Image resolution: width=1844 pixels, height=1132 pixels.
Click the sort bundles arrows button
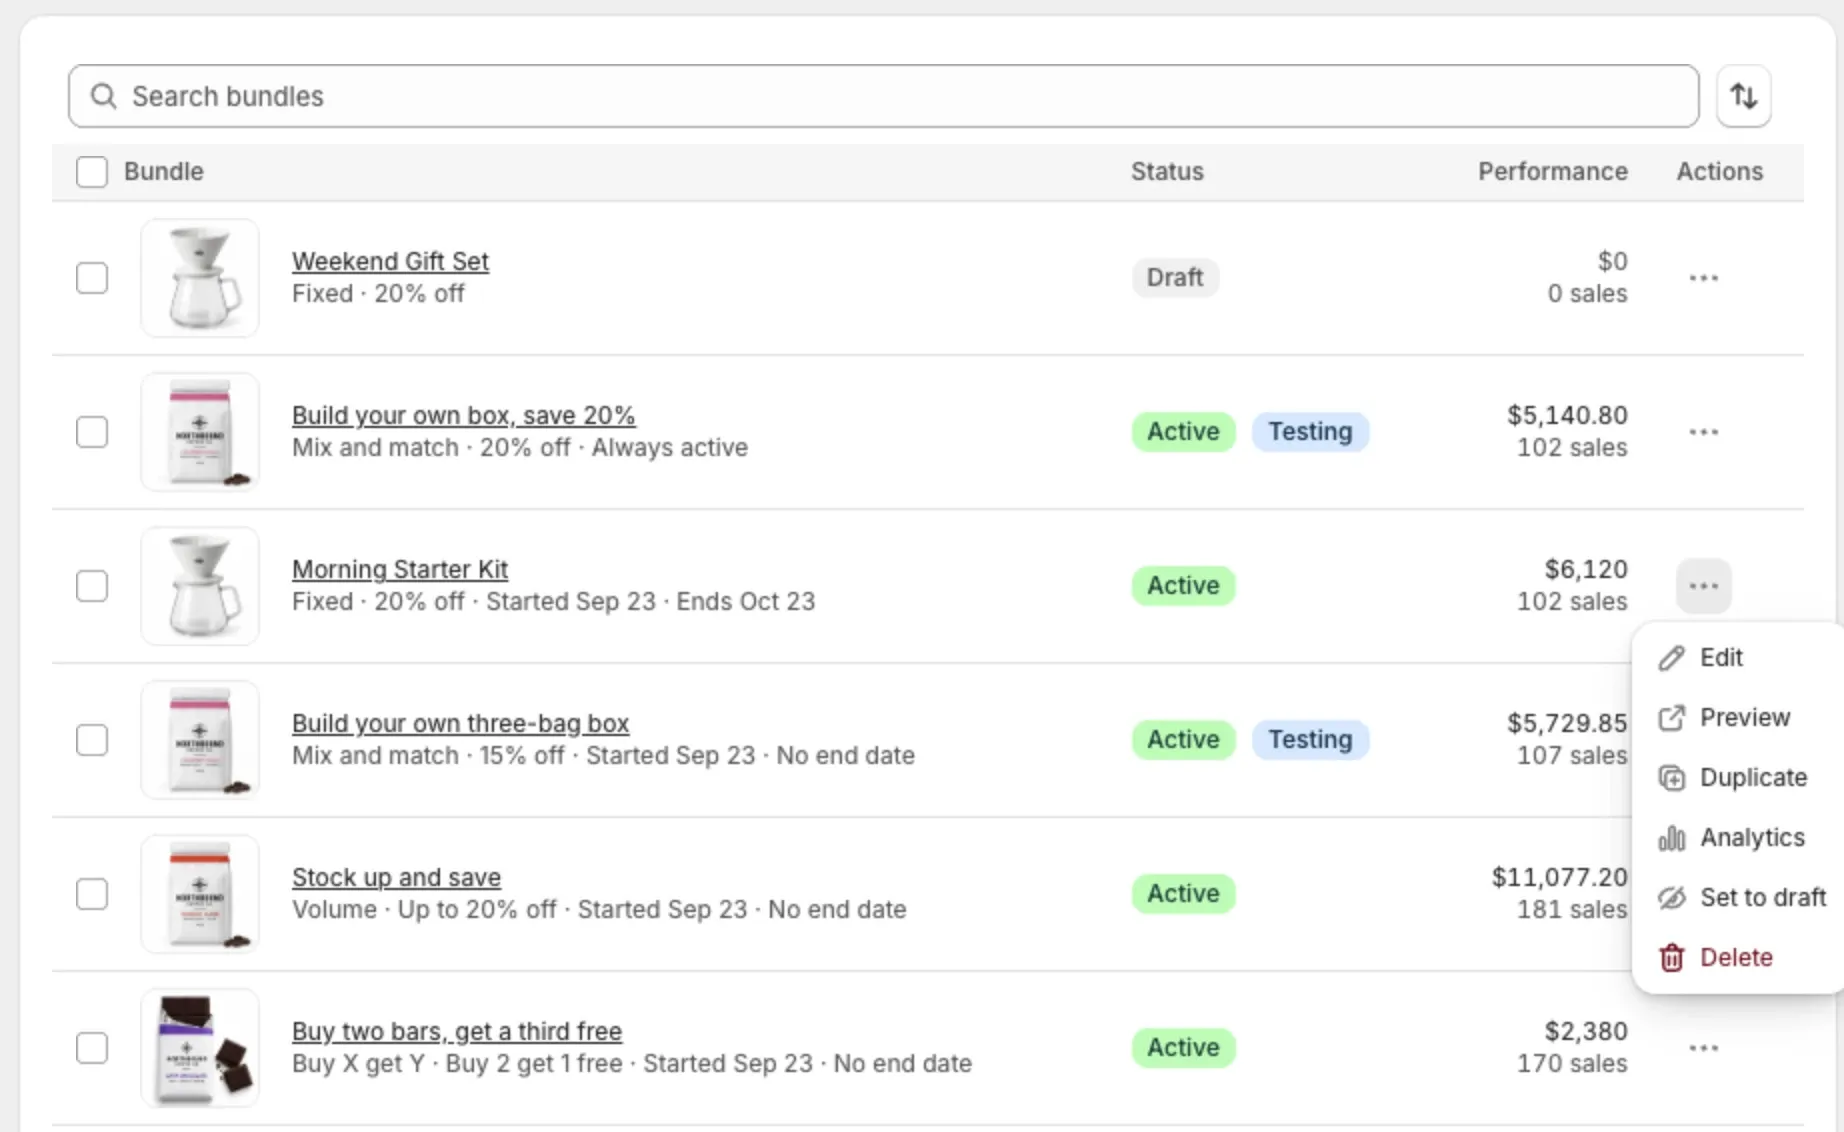pos(1743,96)
